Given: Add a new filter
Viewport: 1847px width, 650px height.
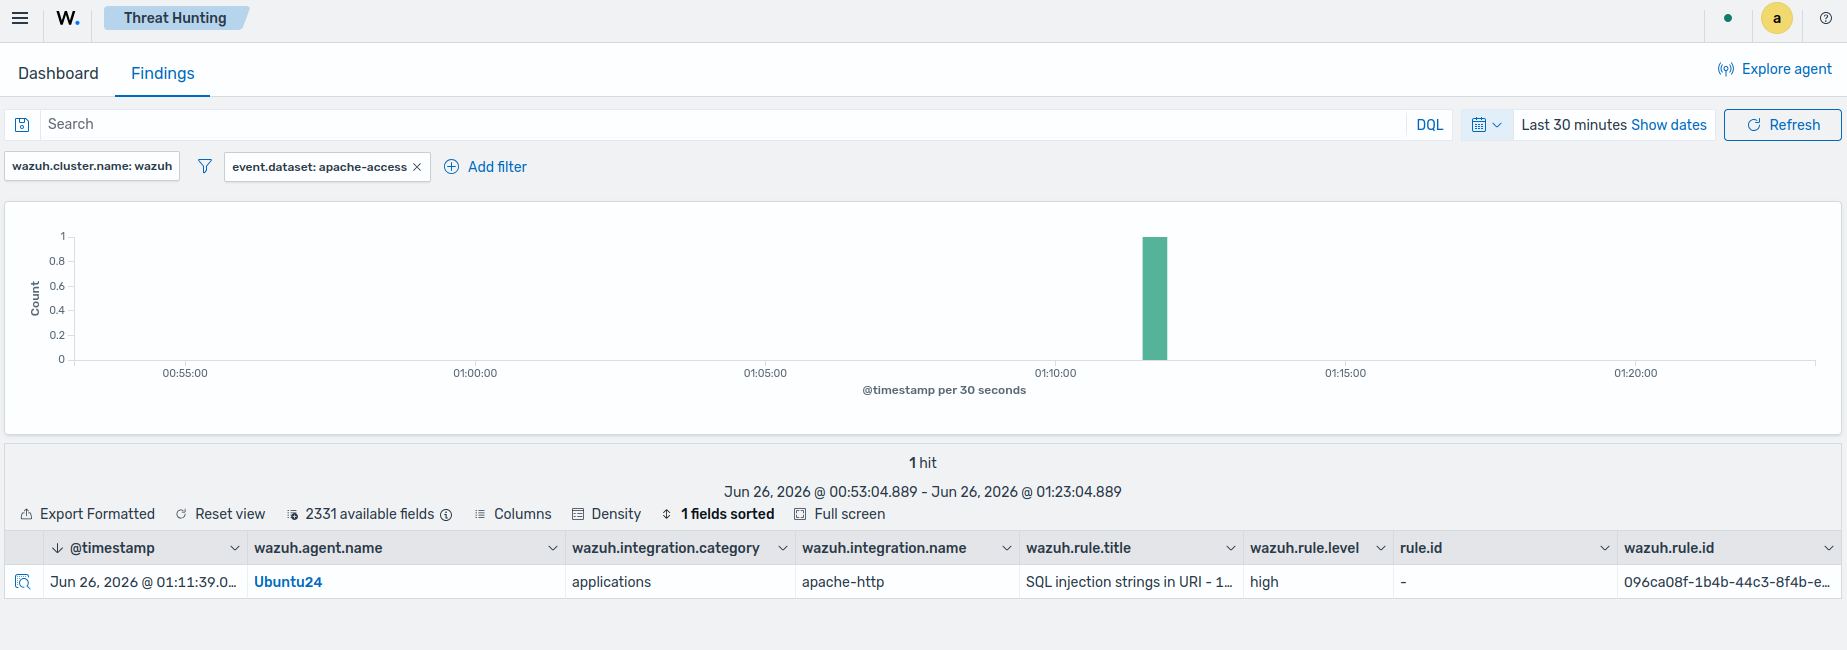Looking at the screenshot, I should [x=485, y=167].
